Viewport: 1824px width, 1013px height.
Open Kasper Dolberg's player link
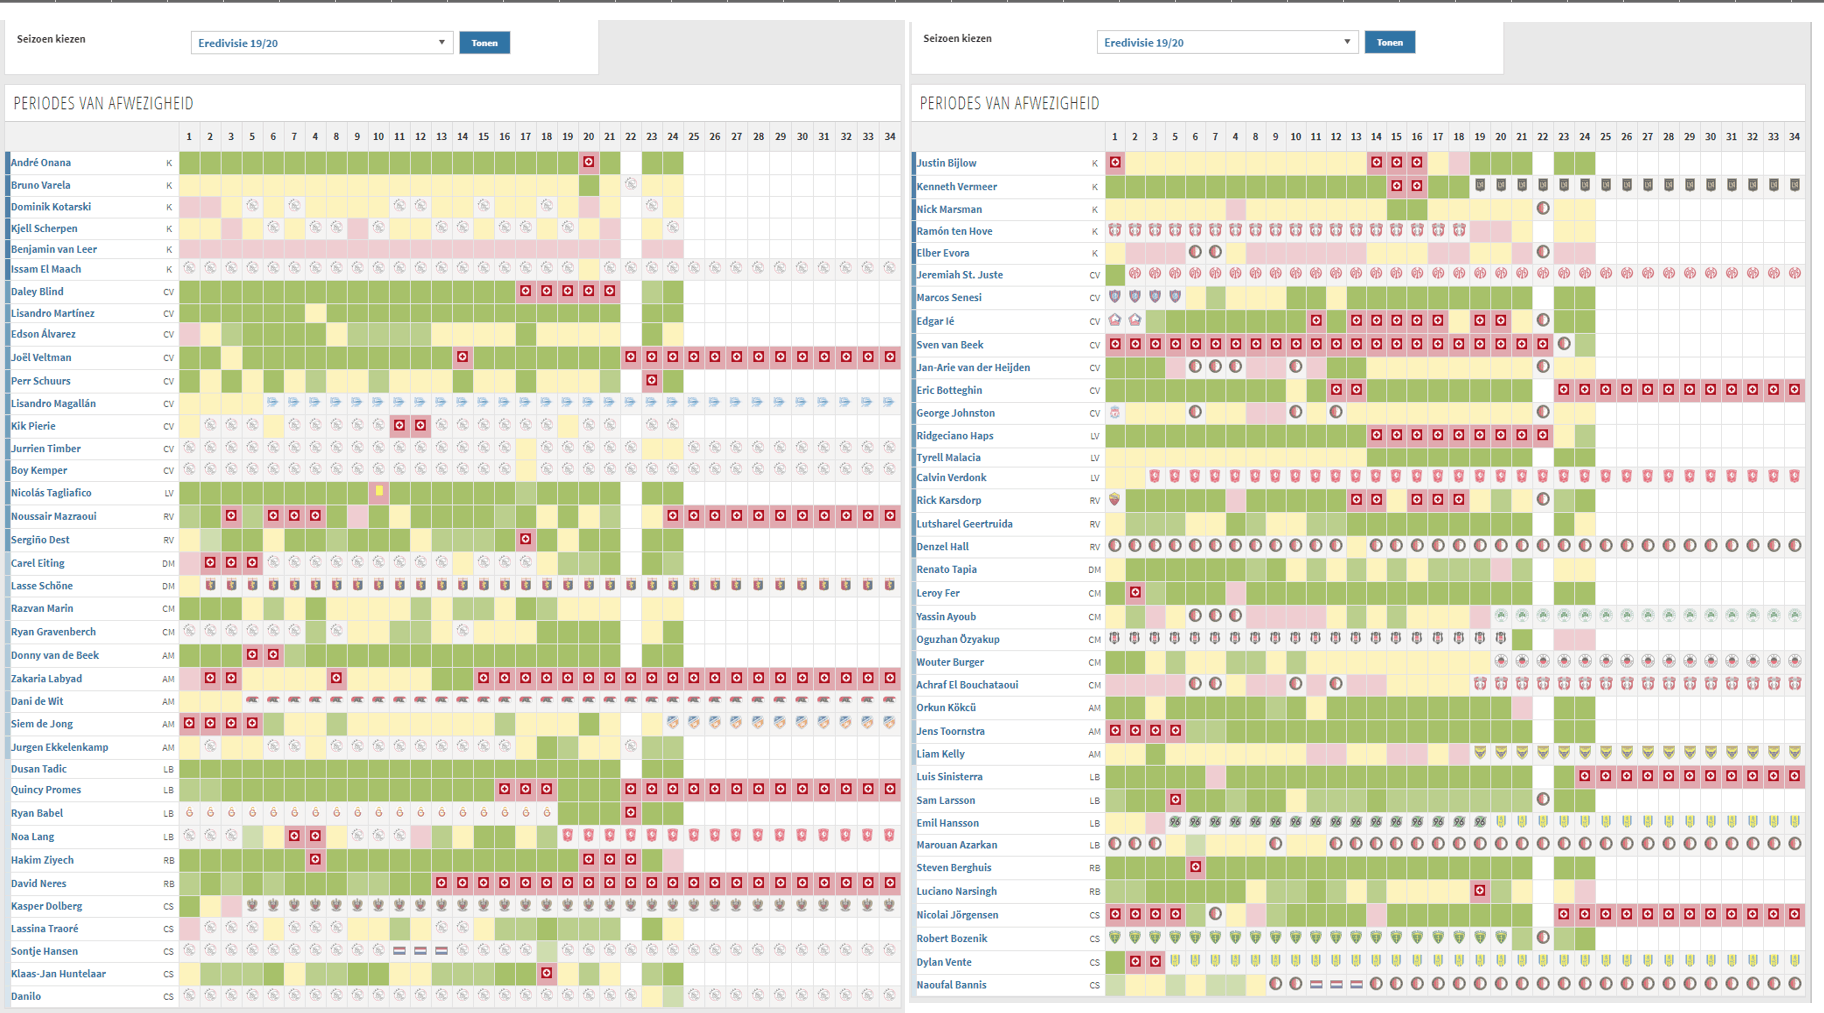point(47,906)
